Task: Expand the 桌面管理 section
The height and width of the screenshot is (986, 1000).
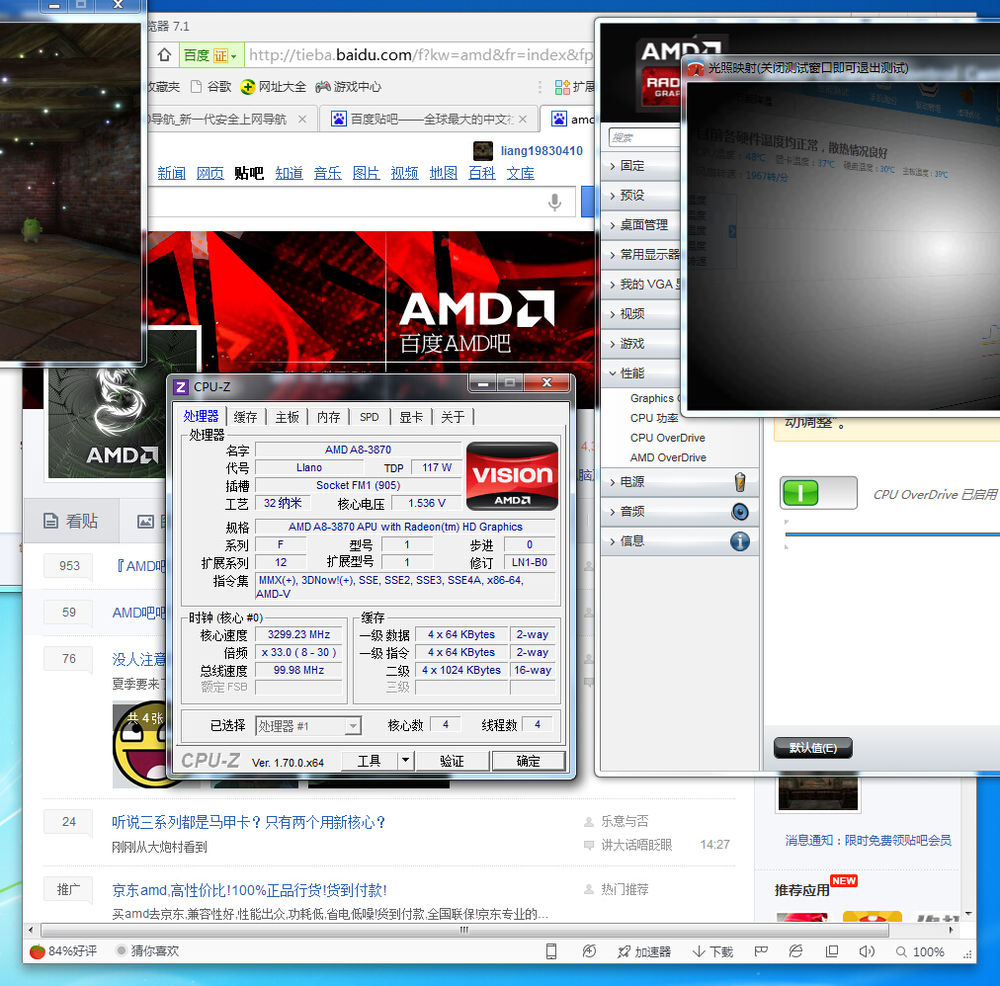Action: (641, 225)
